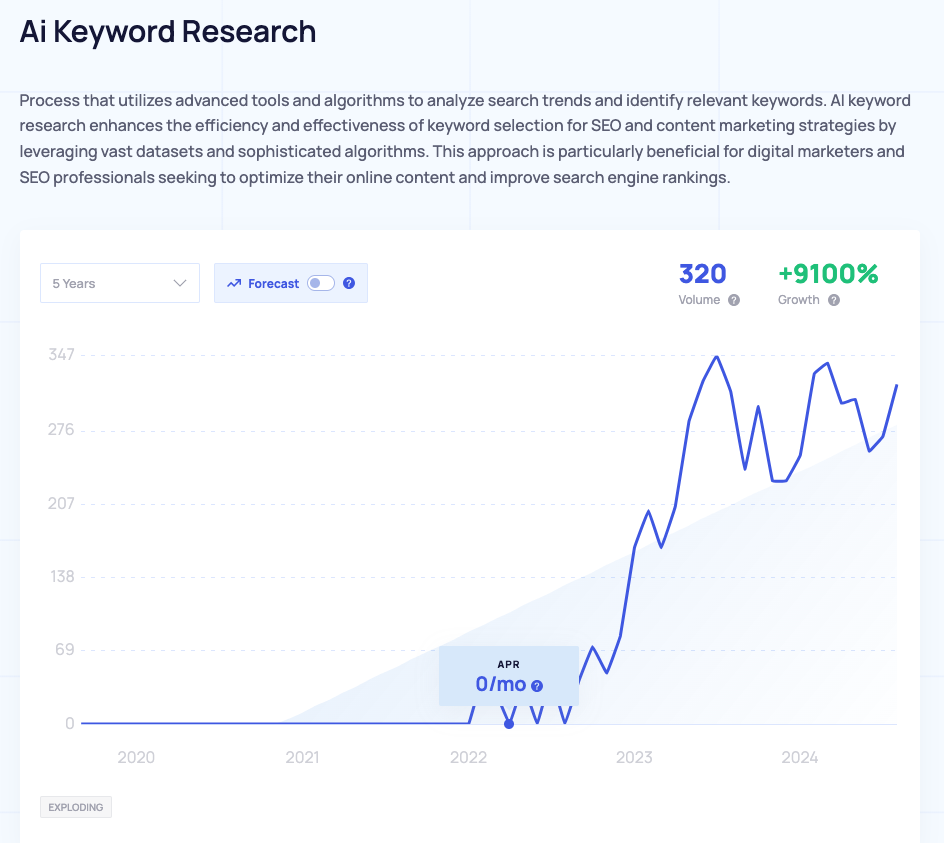Open the 5 Years time range dropdown

119,283
